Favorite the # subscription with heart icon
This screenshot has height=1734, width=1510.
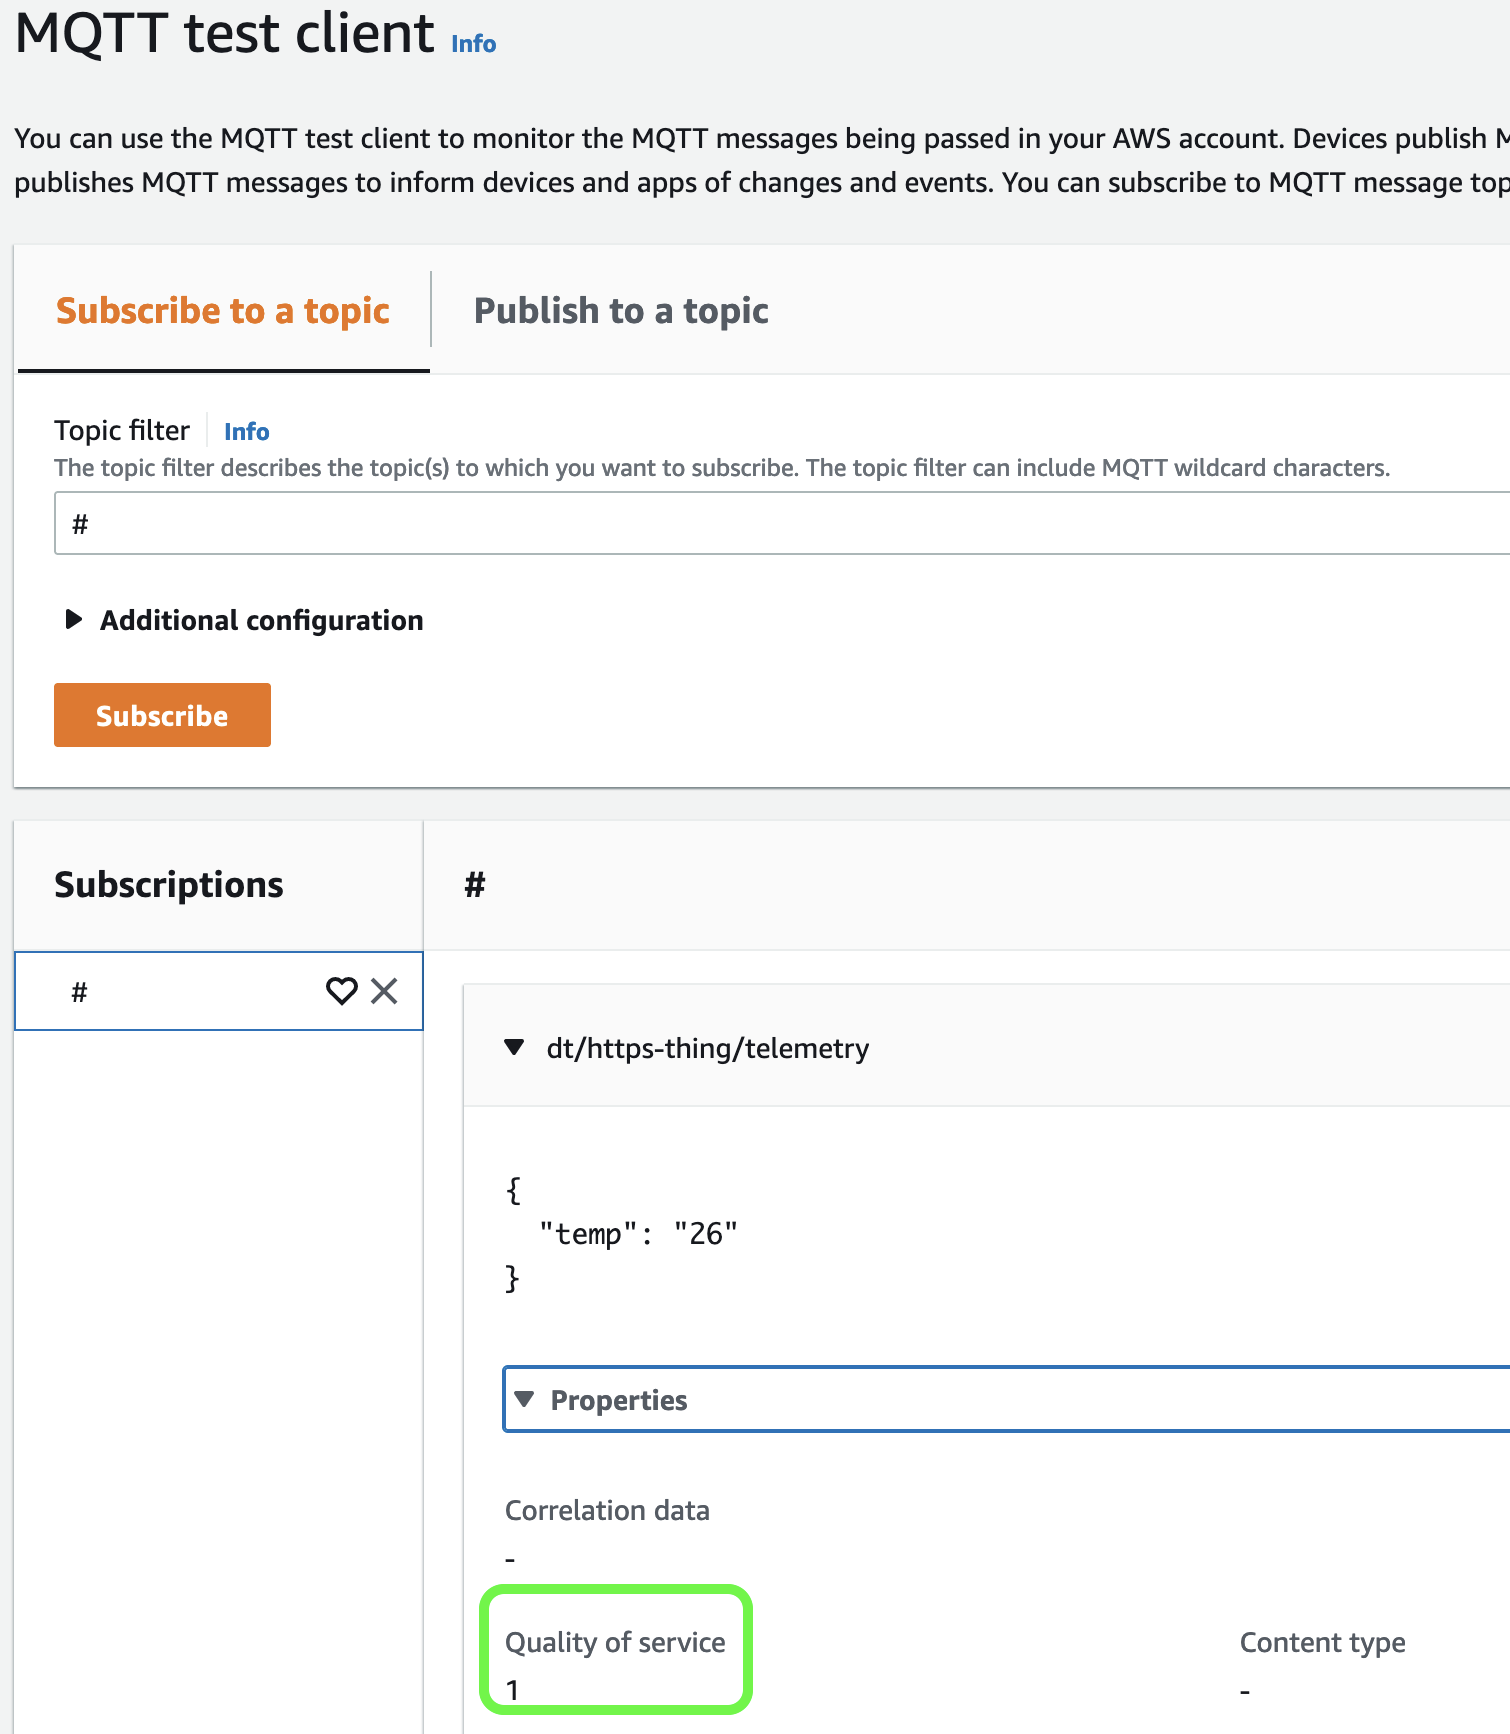[x=342, y=991]
